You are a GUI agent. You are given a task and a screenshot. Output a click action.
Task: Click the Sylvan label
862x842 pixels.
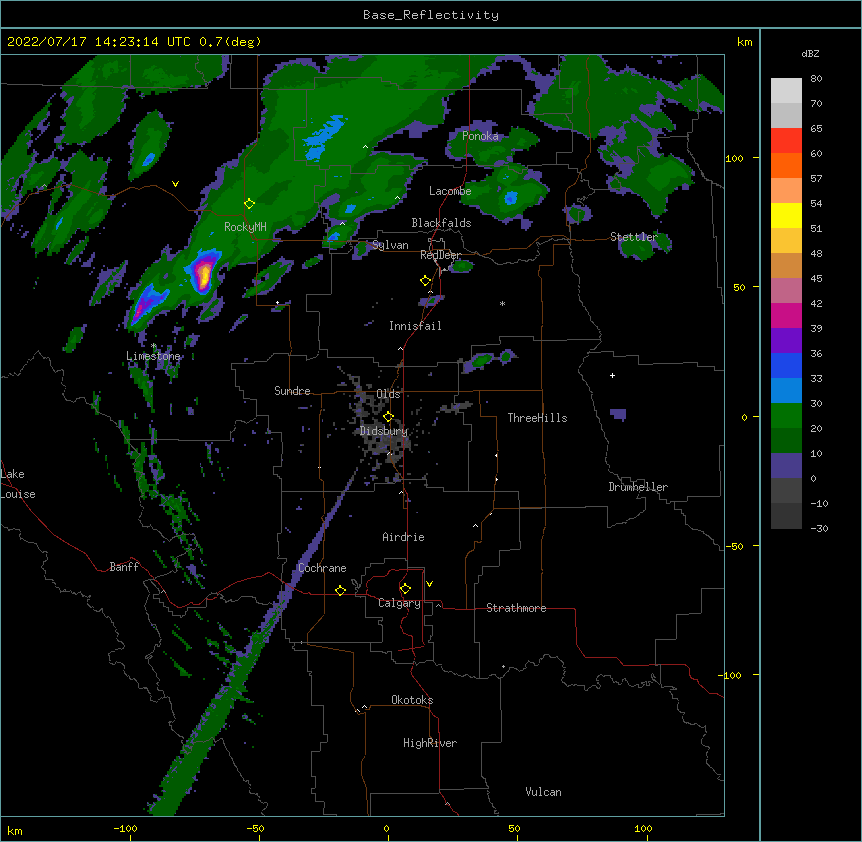[x=390, y=245]
